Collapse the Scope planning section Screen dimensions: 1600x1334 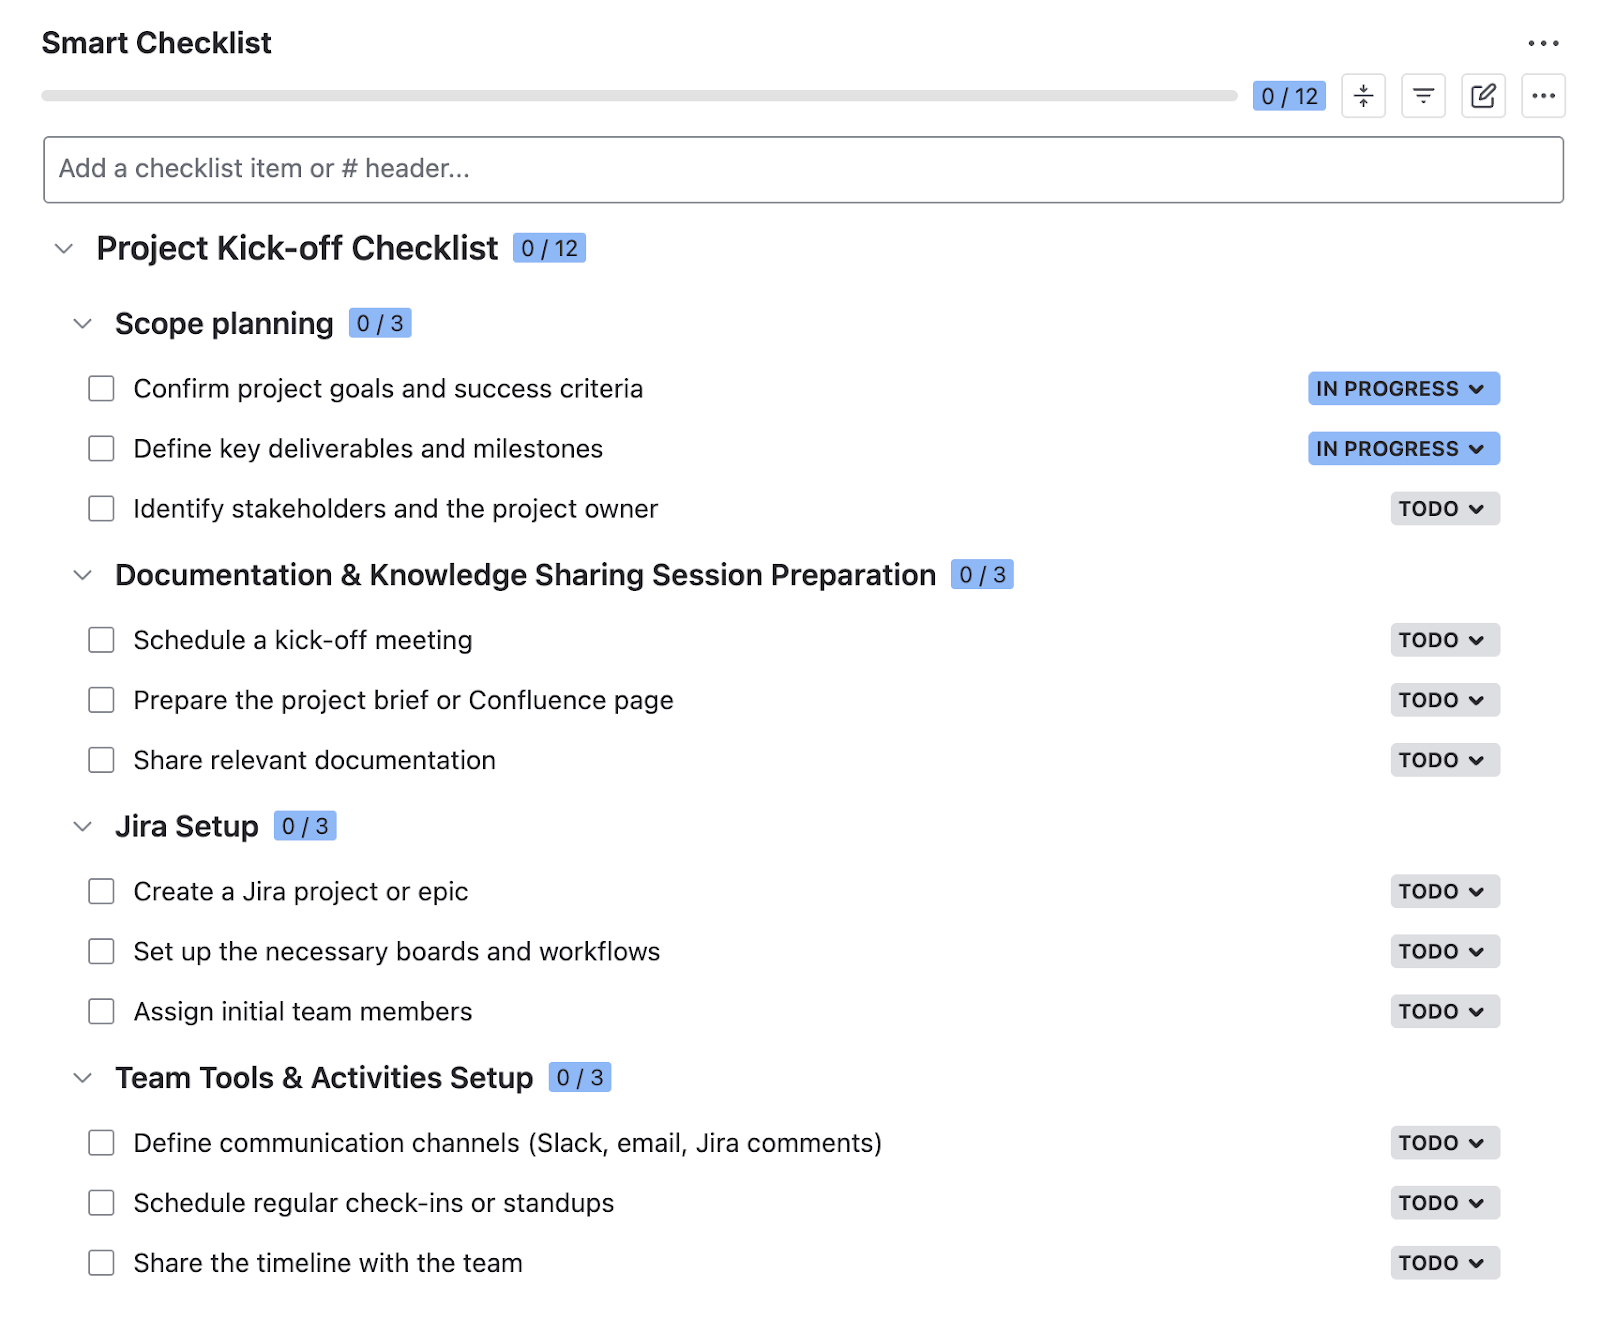82,323
